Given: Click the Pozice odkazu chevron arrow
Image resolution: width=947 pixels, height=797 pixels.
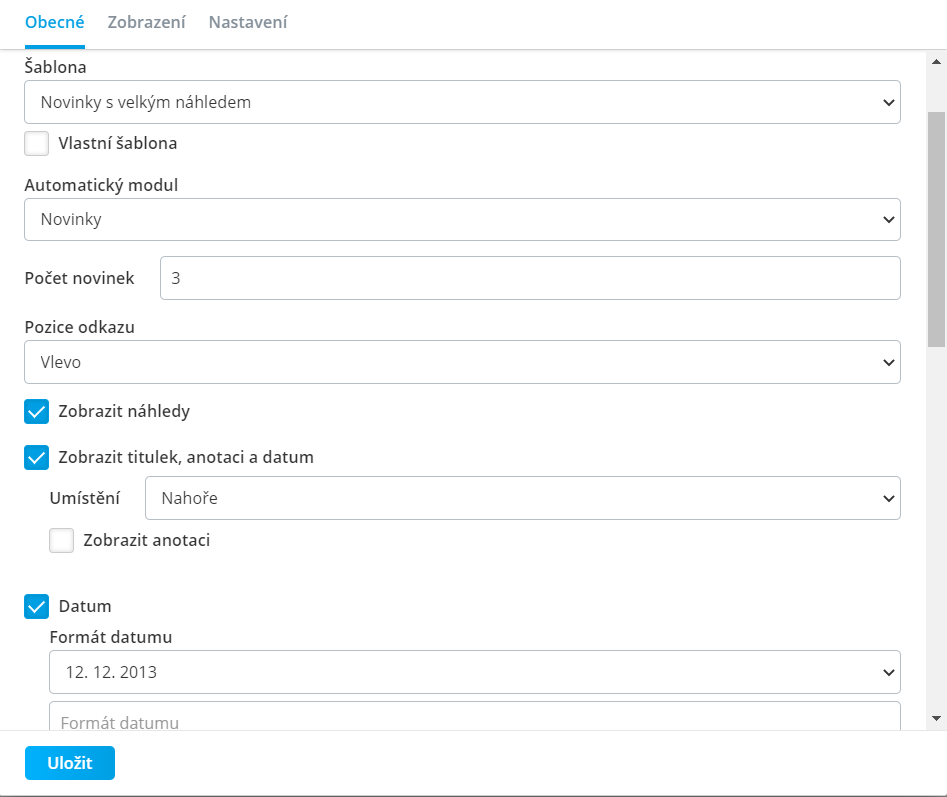Looking at the screenshot, I should coord(888,362).
